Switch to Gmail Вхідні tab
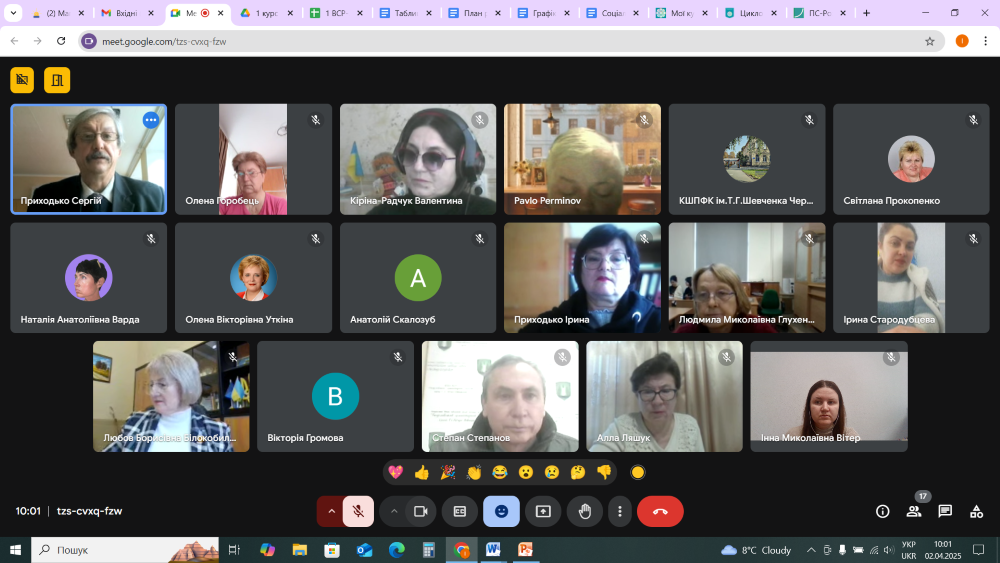Image resolution: width=1000 pixels, height=563 pixels. 126,13
